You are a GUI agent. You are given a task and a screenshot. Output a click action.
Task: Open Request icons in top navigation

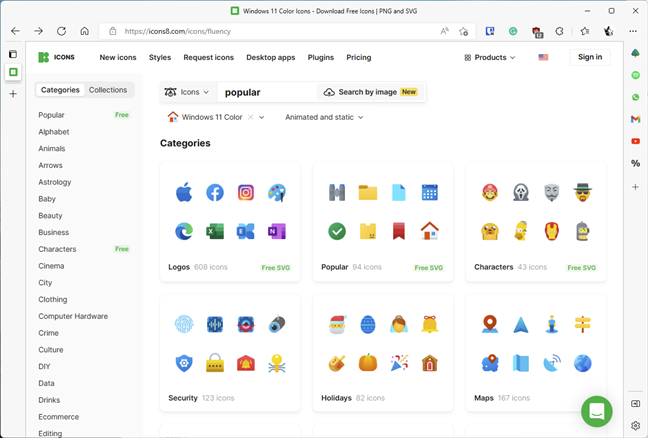pos(209,57)
